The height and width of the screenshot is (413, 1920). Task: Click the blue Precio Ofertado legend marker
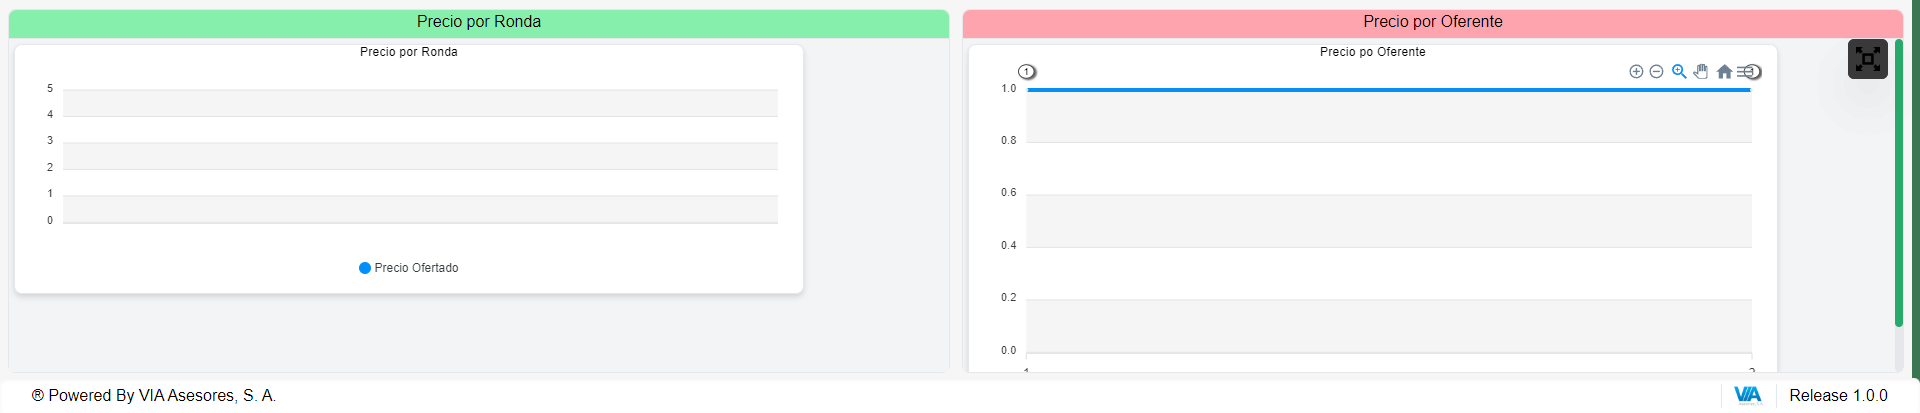[x=365, y=268]
